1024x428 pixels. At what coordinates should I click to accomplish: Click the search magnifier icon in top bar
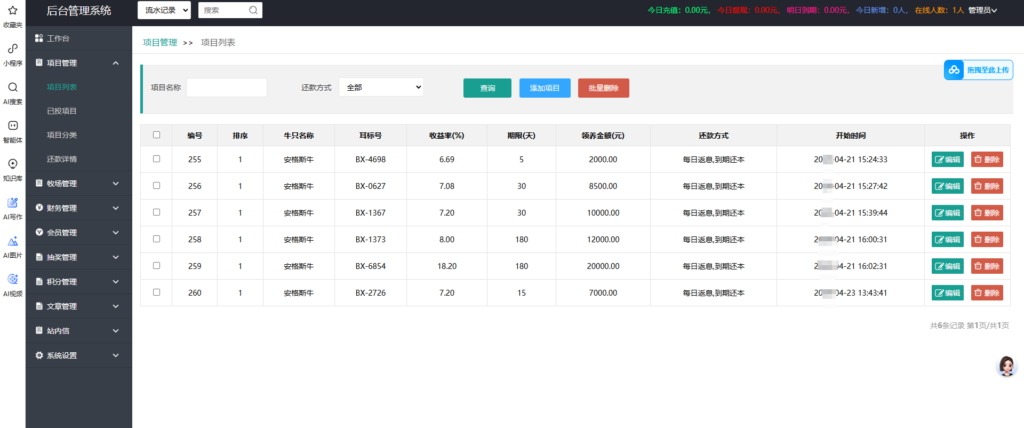[253, 10]
